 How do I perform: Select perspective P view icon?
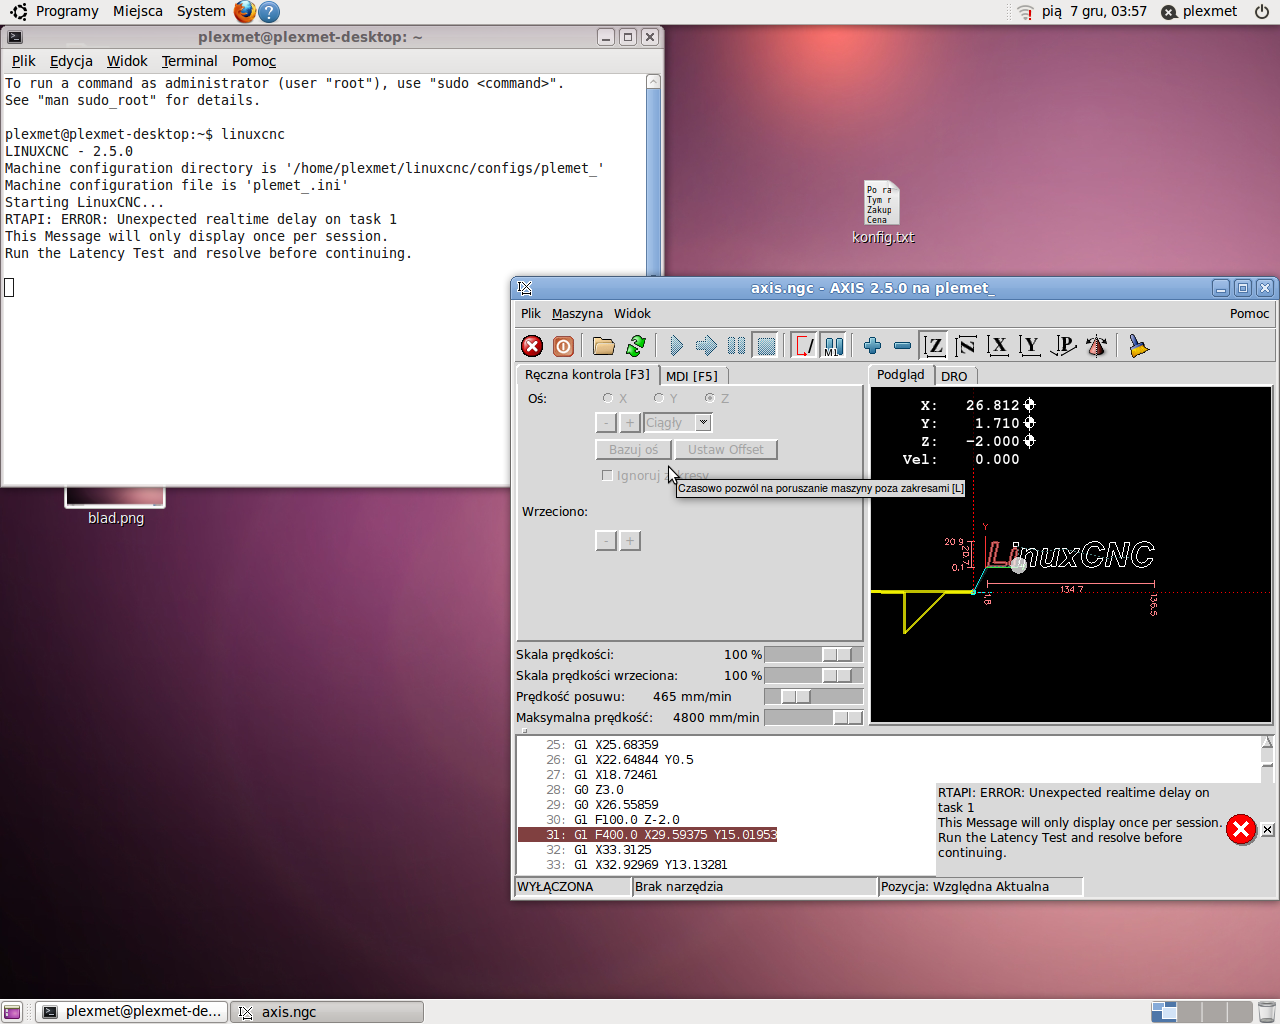pyautogui.click(x=1063, y=346)
